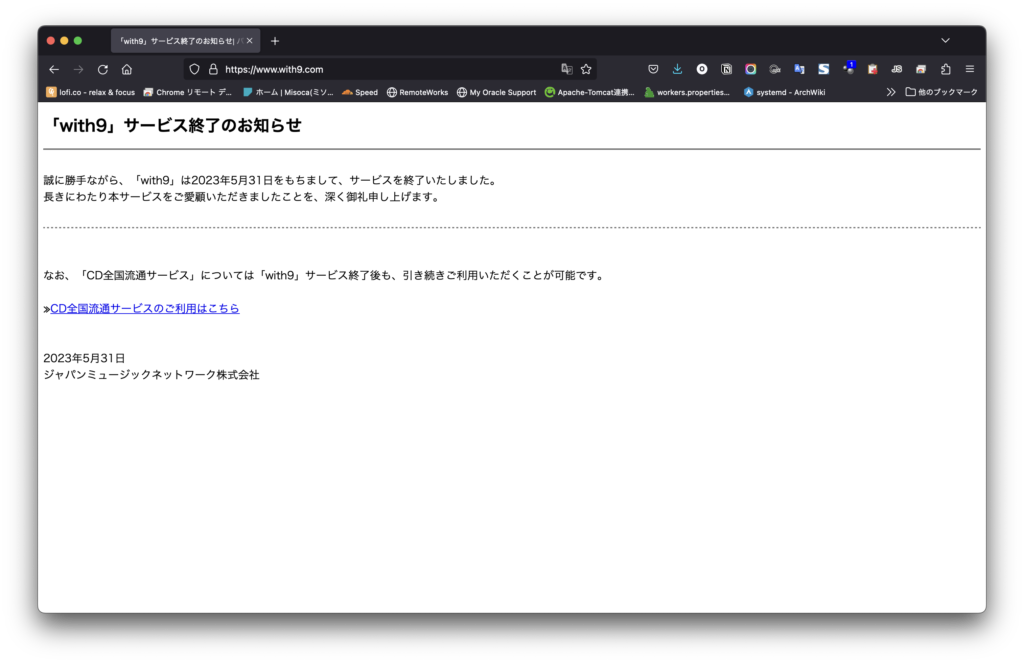Viewport: 1024px width, 663px height.
Task: Open the Downloads panel
Action: 677,69
